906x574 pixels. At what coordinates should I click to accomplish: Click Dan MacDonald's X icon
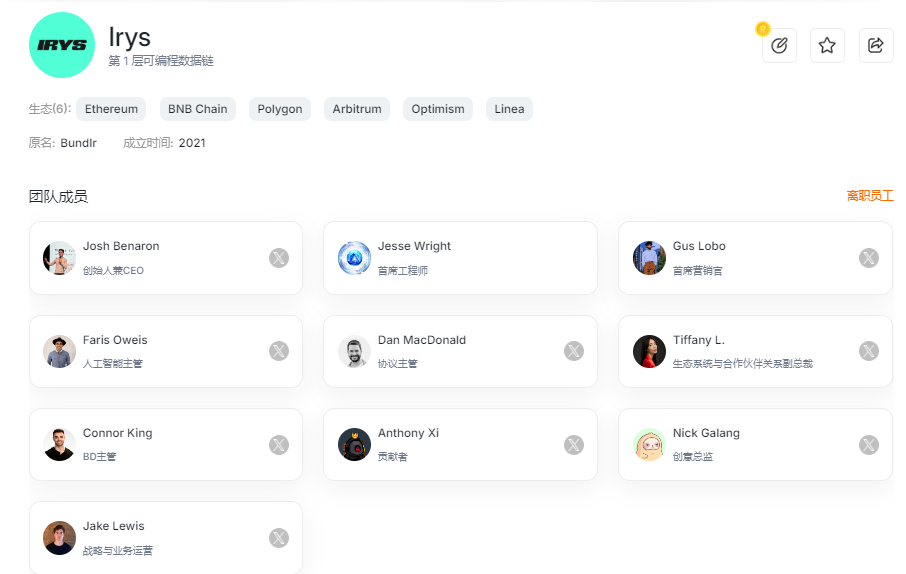tap(574, 351)
